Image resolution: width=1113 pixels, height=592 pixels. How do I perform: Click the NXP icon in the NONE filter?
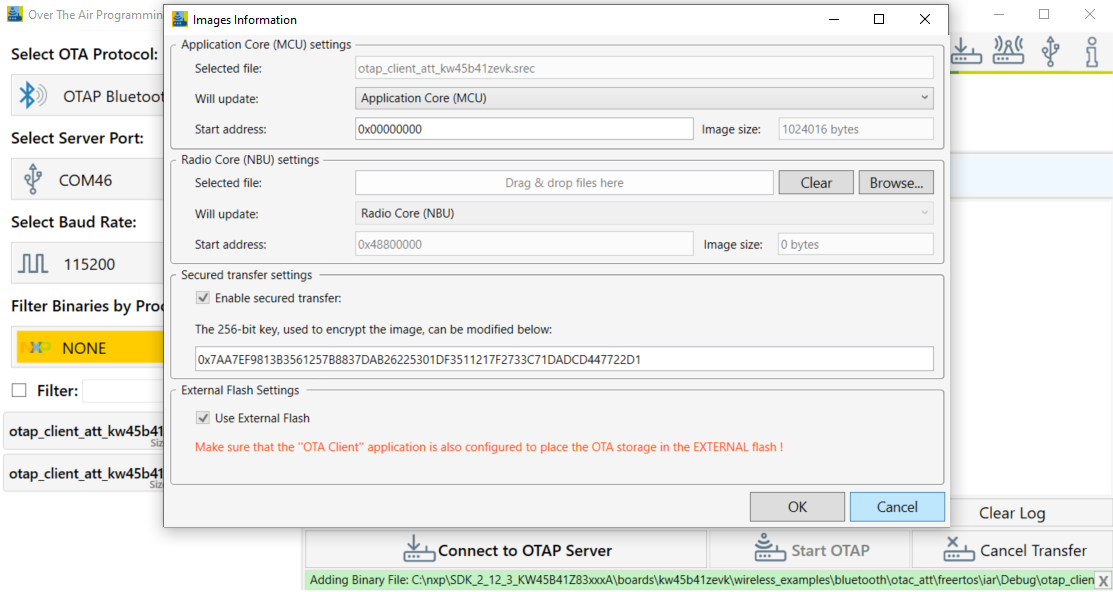(x=34, y=347)
